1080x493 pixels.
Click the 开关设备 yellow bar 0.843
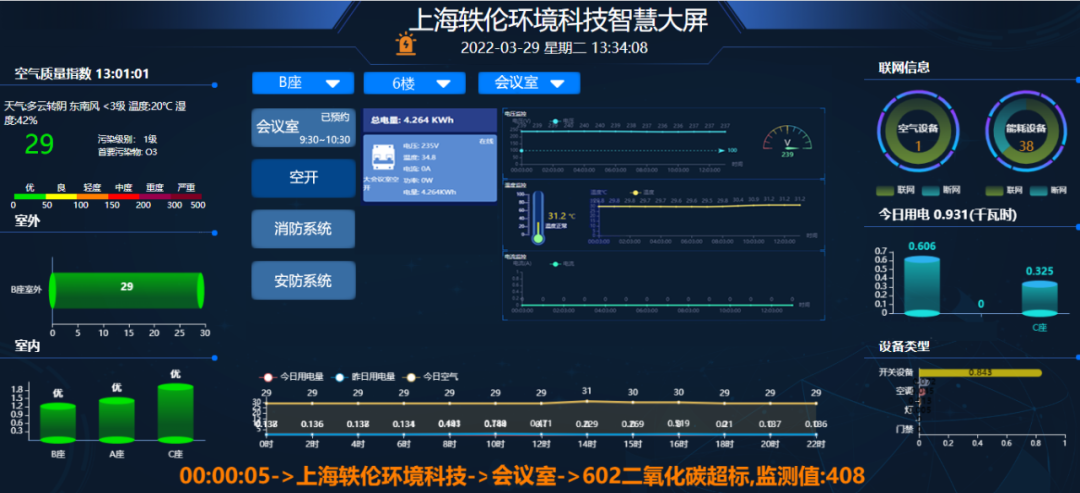click(979, 373)
